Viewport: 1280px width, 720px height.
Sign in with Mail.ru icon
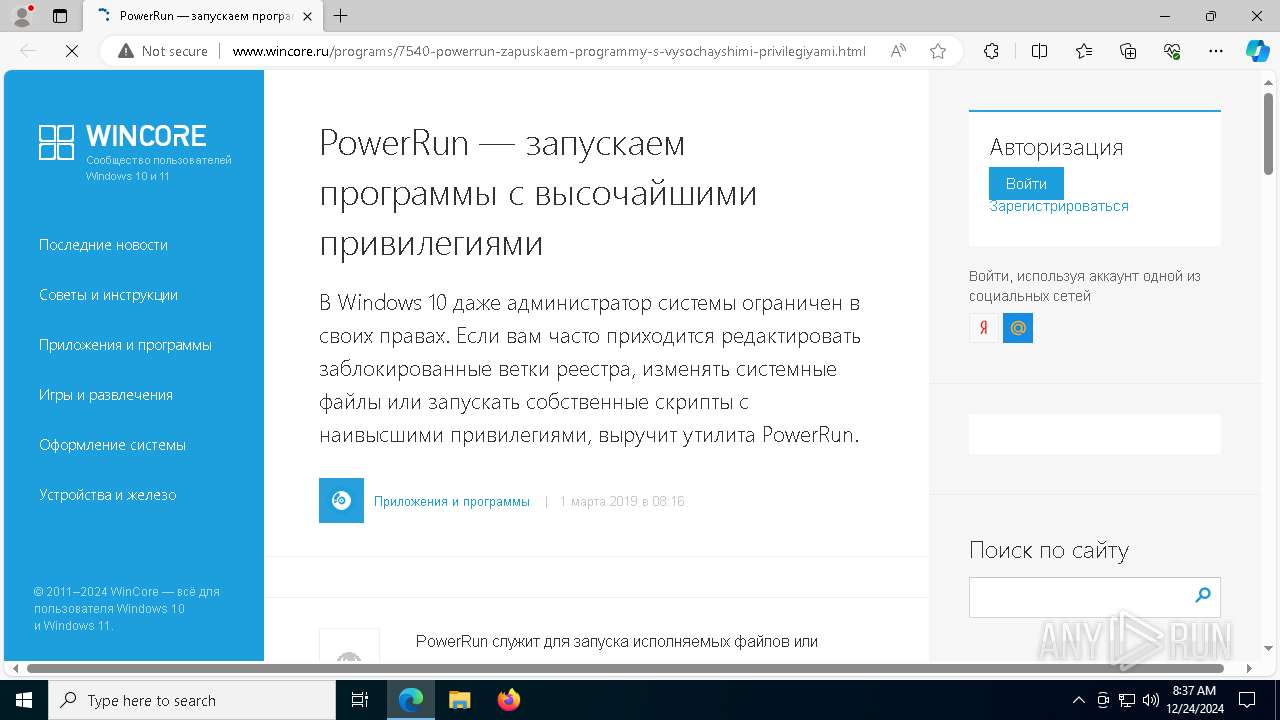pyautogui.click(x=1018, y=328)
